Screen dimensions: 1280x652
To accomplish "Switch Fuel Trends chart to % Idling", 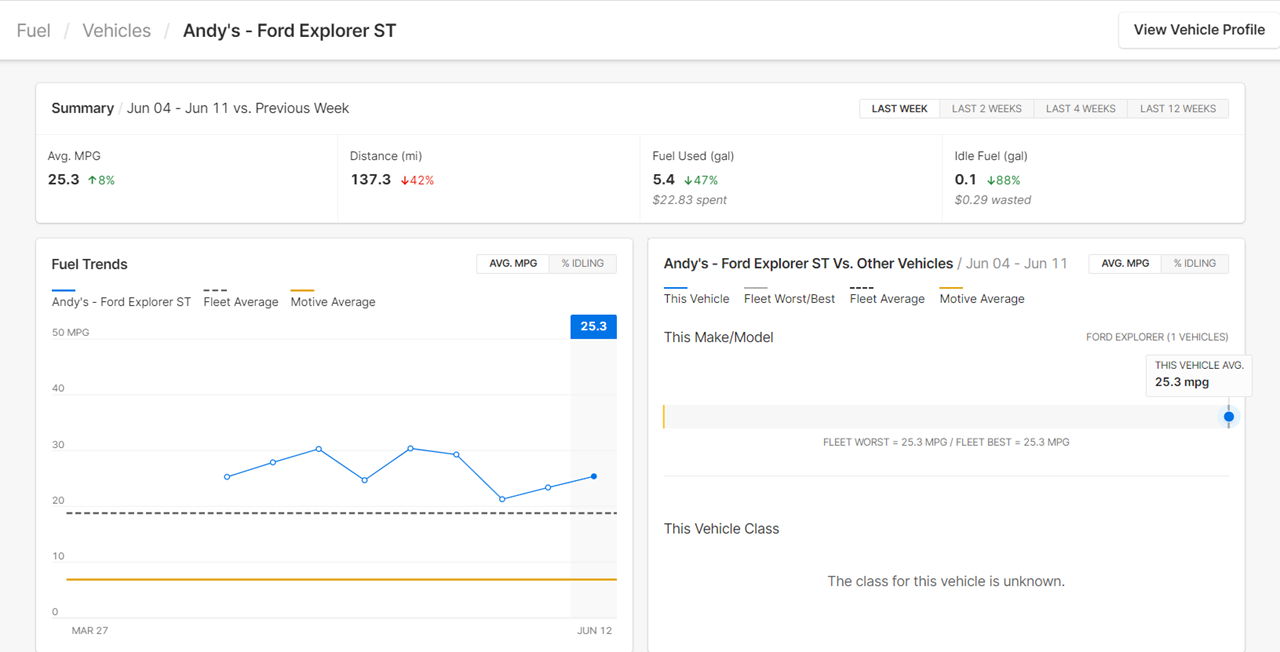I will 582,264.
